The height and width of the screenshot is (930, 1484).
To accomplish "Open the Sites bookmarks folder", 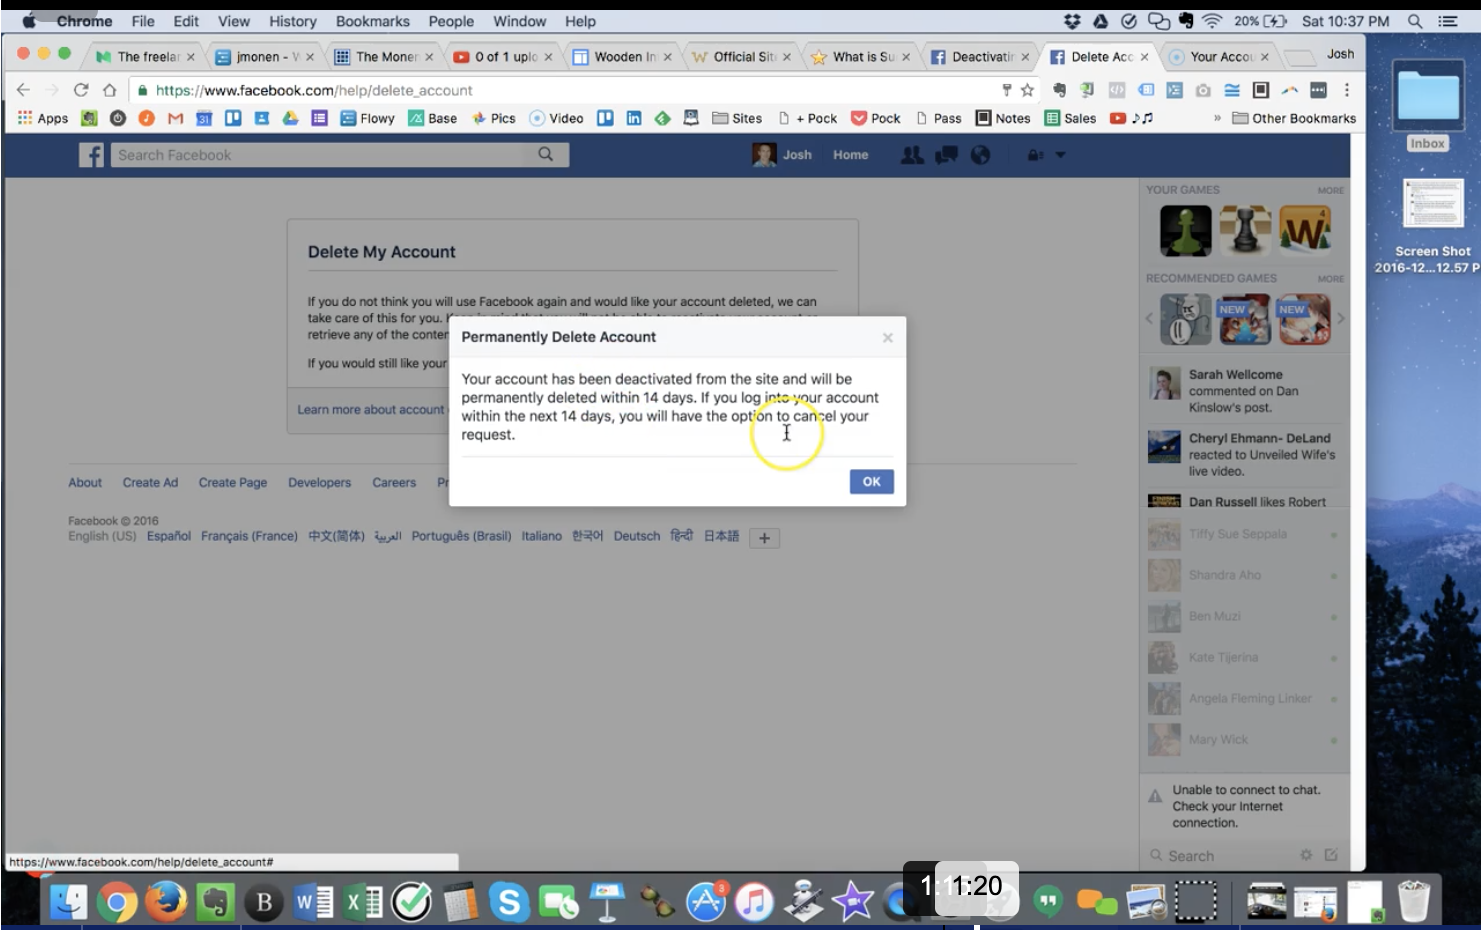I will tap(737, 118).
